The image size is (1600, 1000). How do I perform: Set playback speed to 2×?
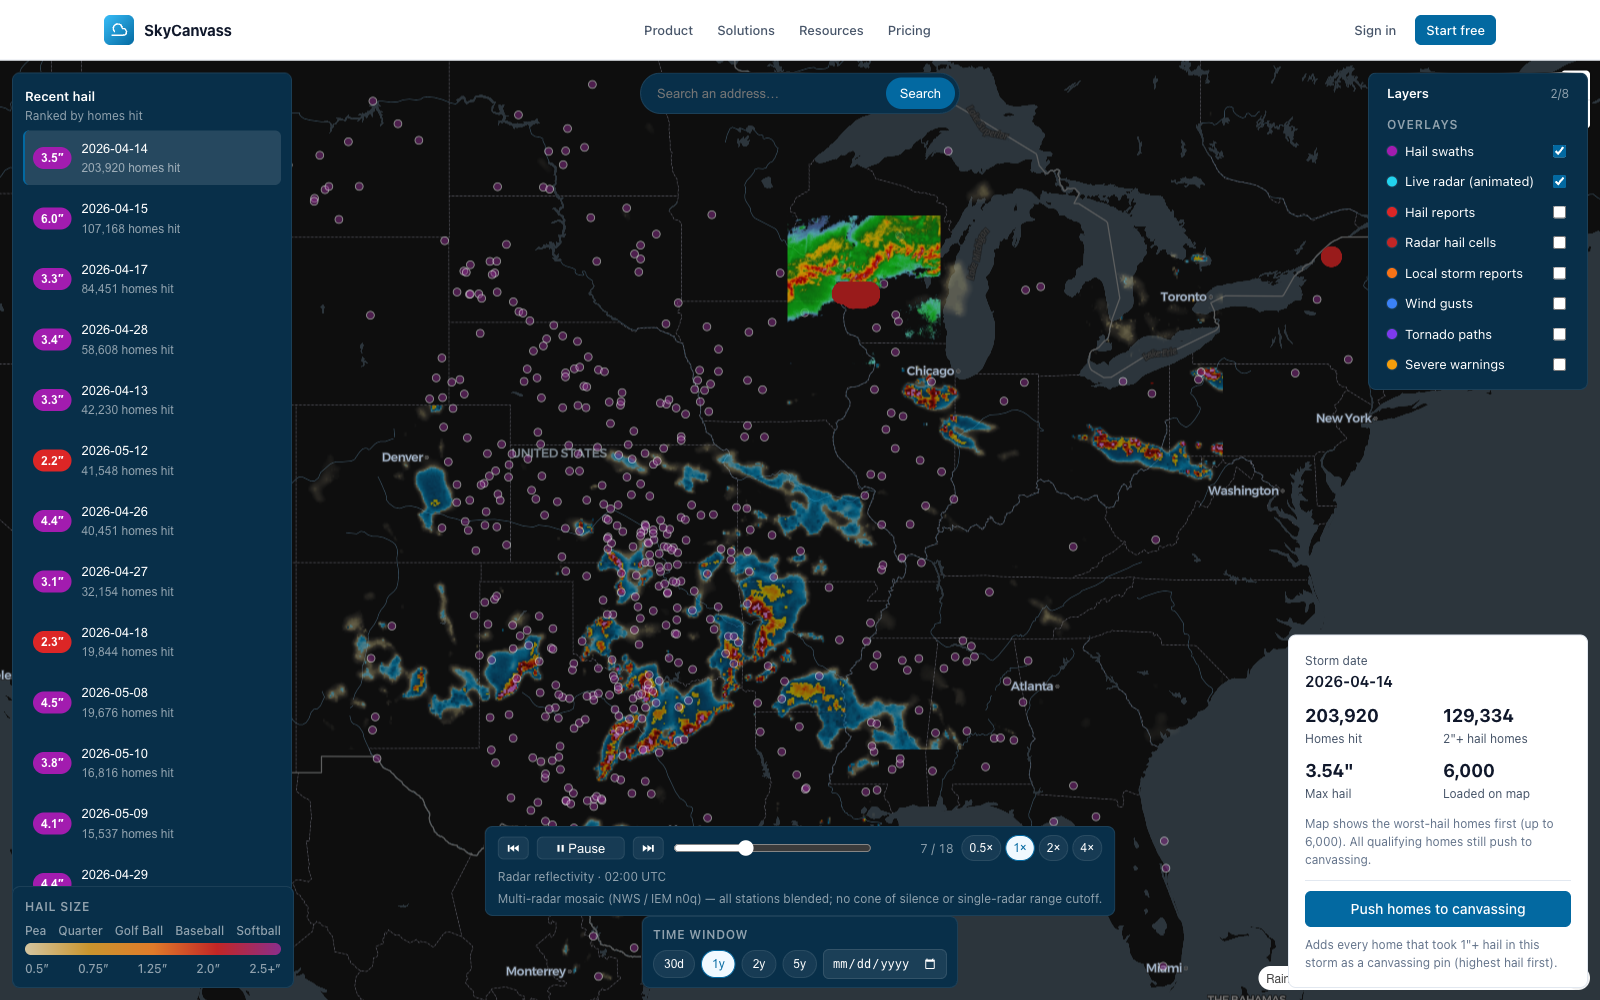point(1053,848)
